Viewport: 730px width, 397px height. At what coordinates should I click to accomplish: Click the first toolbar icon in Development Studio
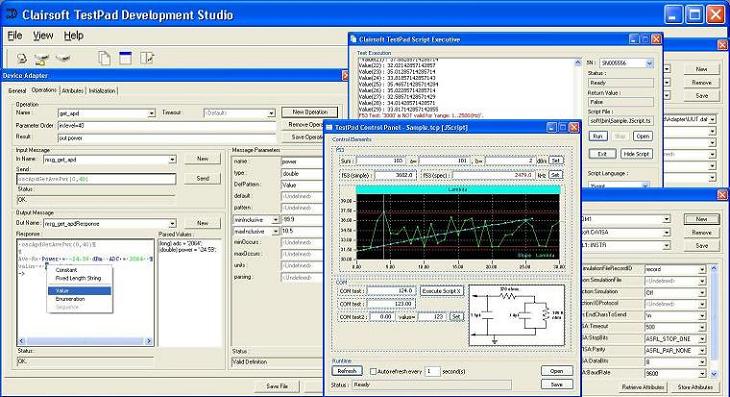click(21, 59)
